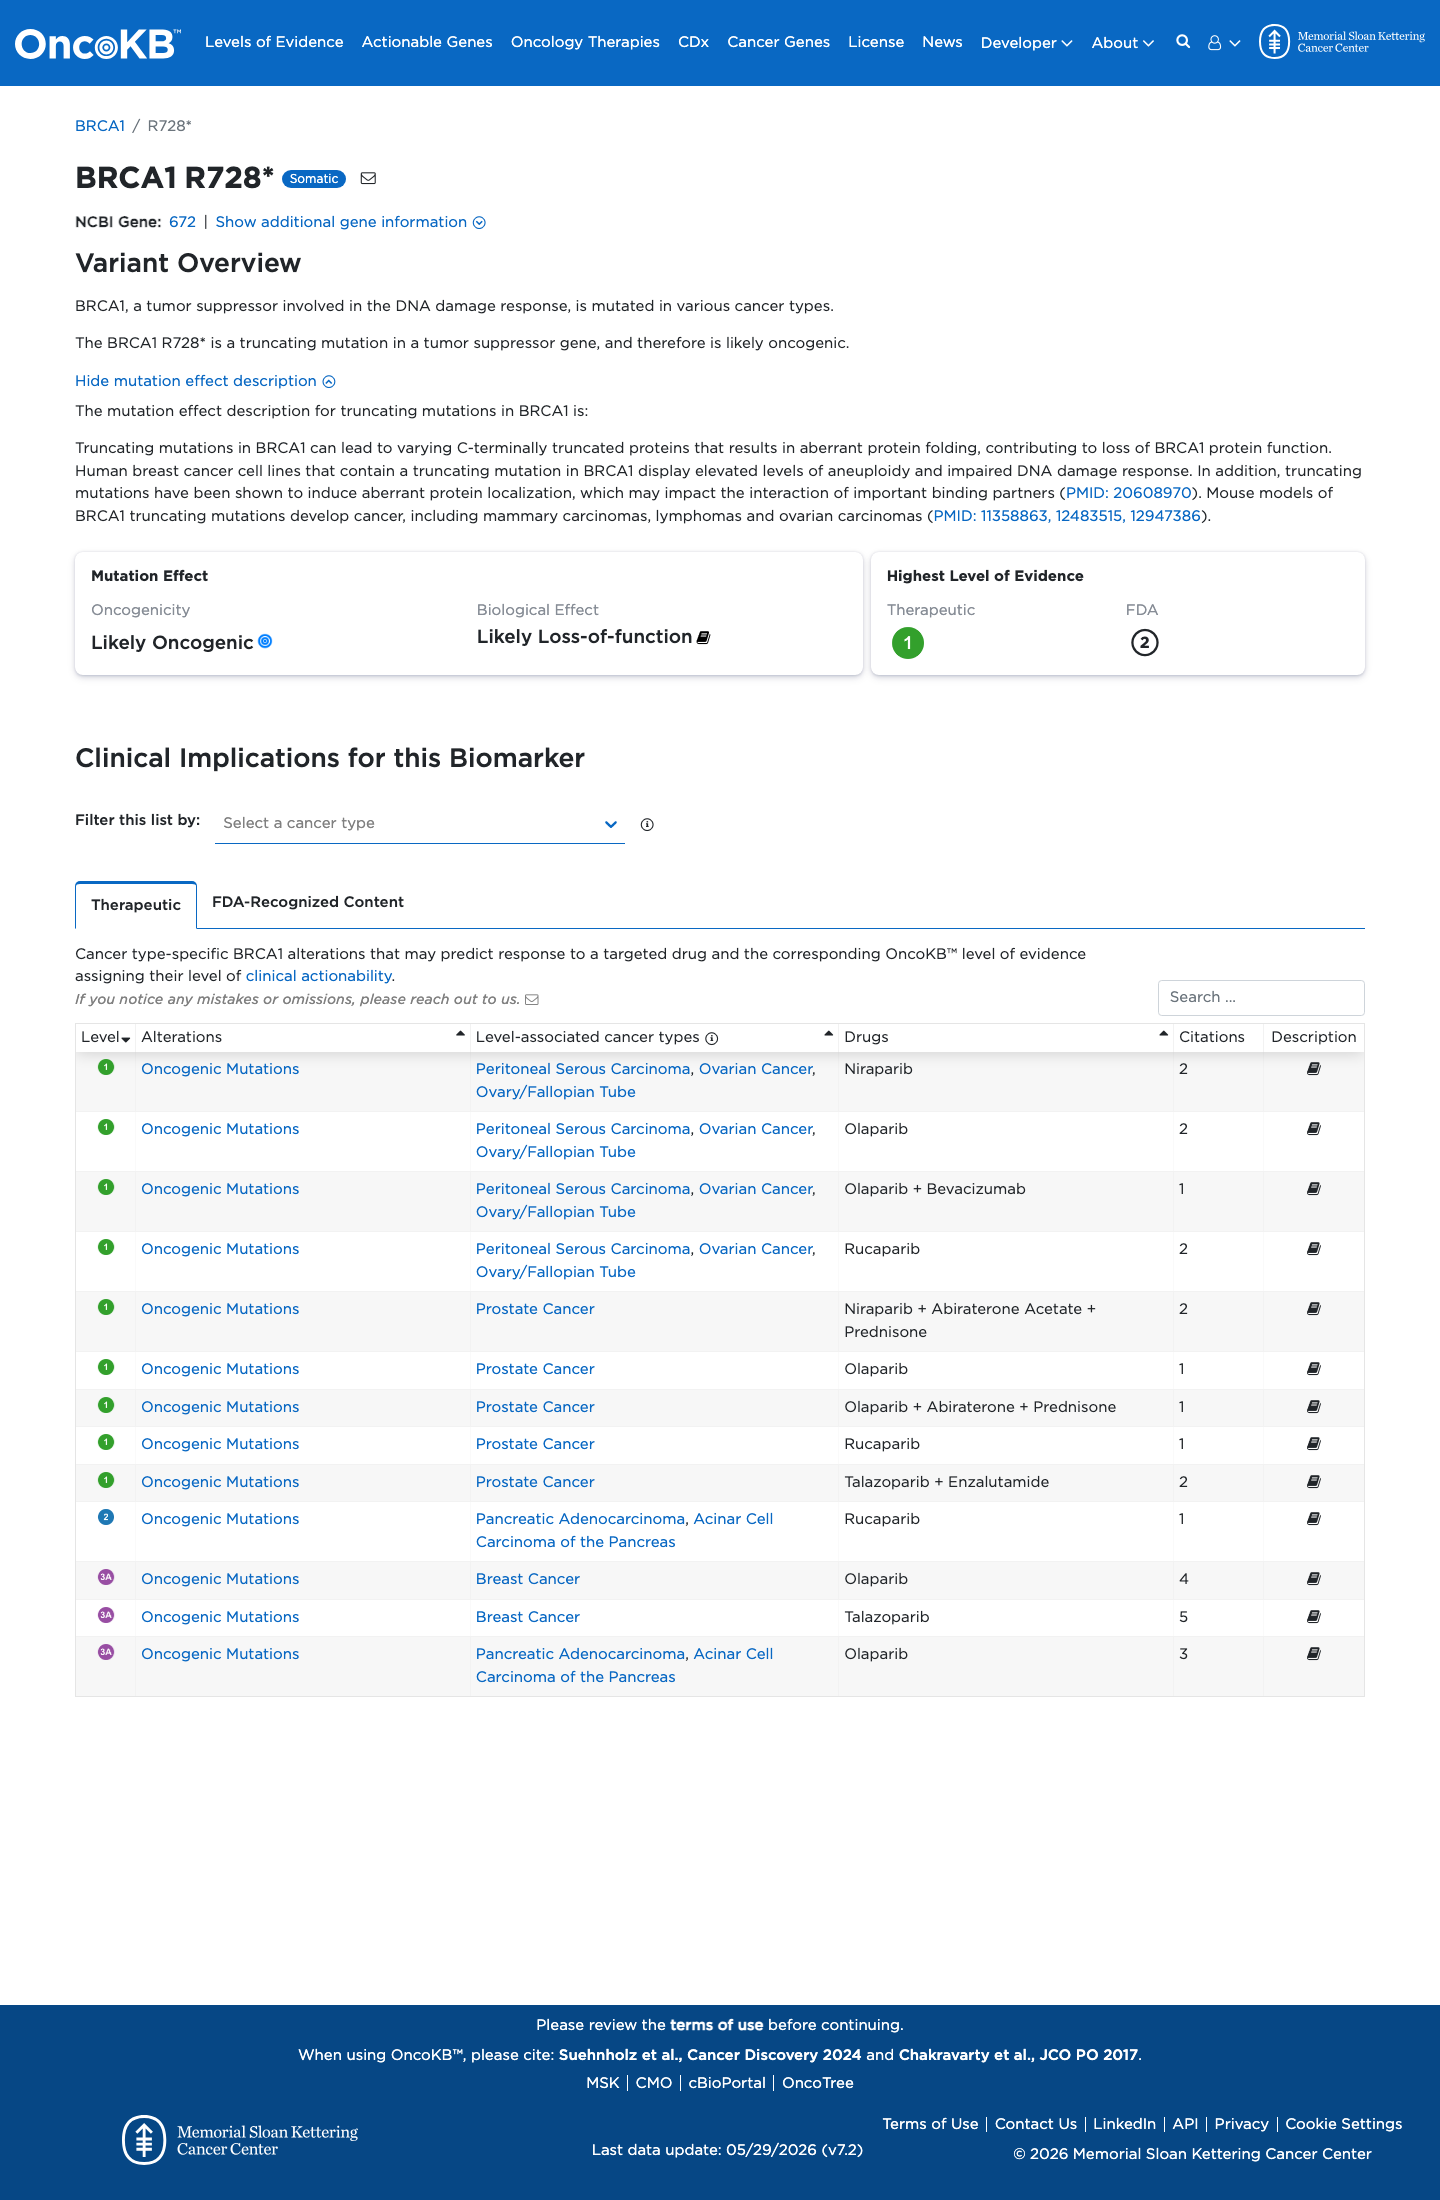This screenshot has height=2200, width=1440.
Task: Click the envelope icon after 'reach out to us'
Action: click(532, 999)
